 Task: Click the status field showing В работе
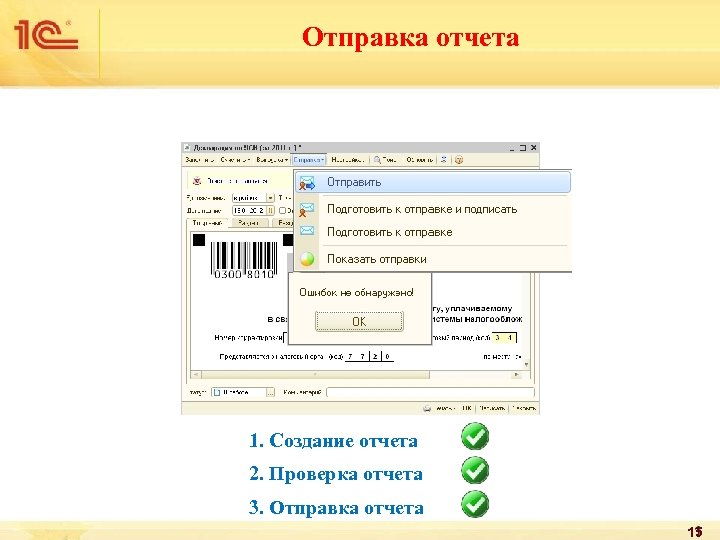[x=239, y=393]
